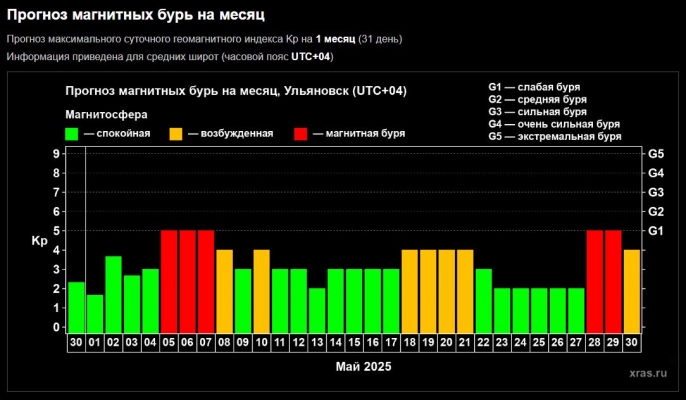
Task: Select the red bar for May 06
Action: (x=188, y=281)
